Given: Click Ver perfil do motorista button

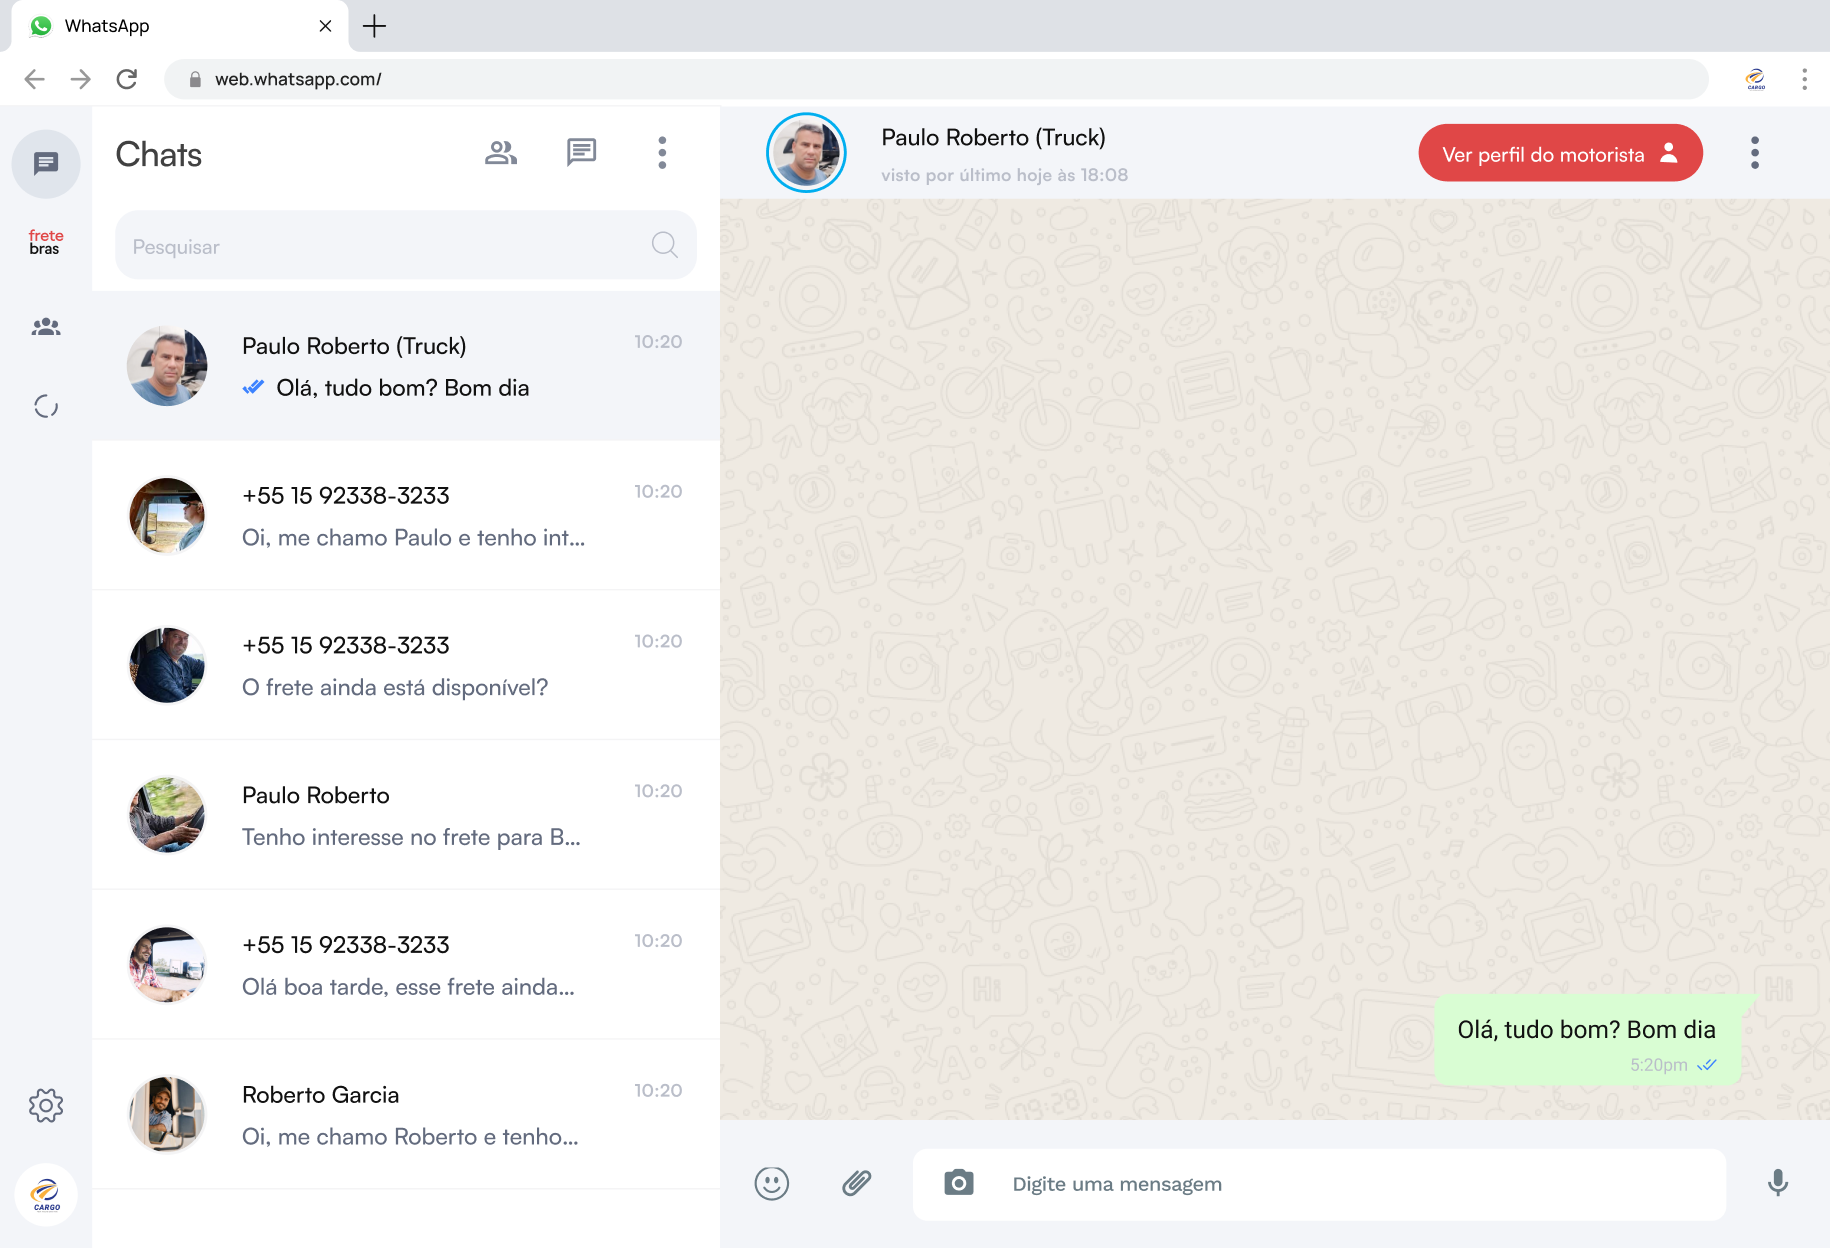Looking at the screenshot, I should (x=1559, y=154).
